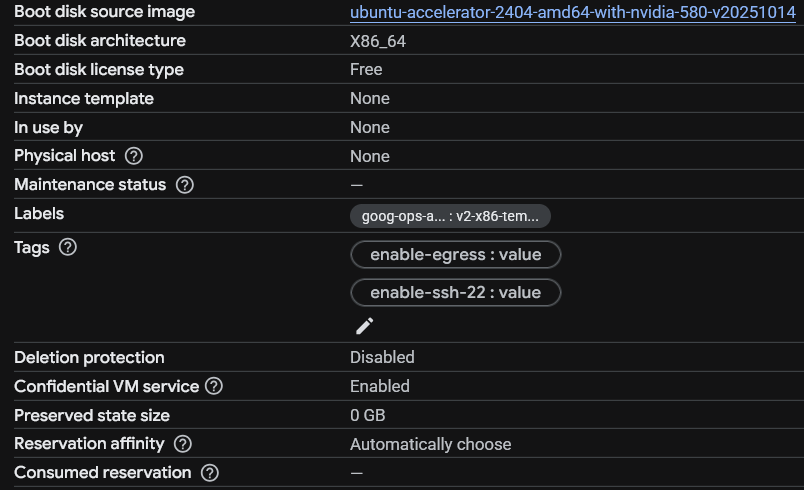Click the Labels row heading

tap(39, 213)
